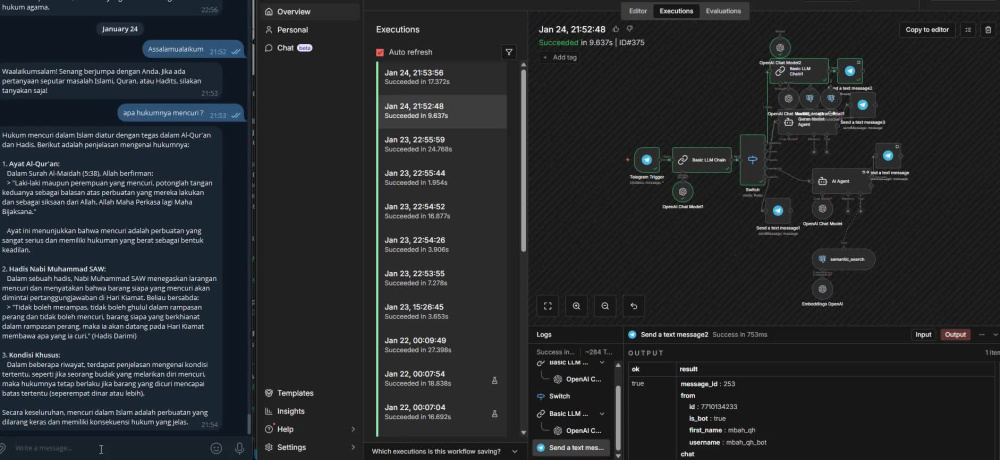The image size is (1000, 460).
Task: Select the OpenAI Chat Model1 node
Action: [682, 191]
